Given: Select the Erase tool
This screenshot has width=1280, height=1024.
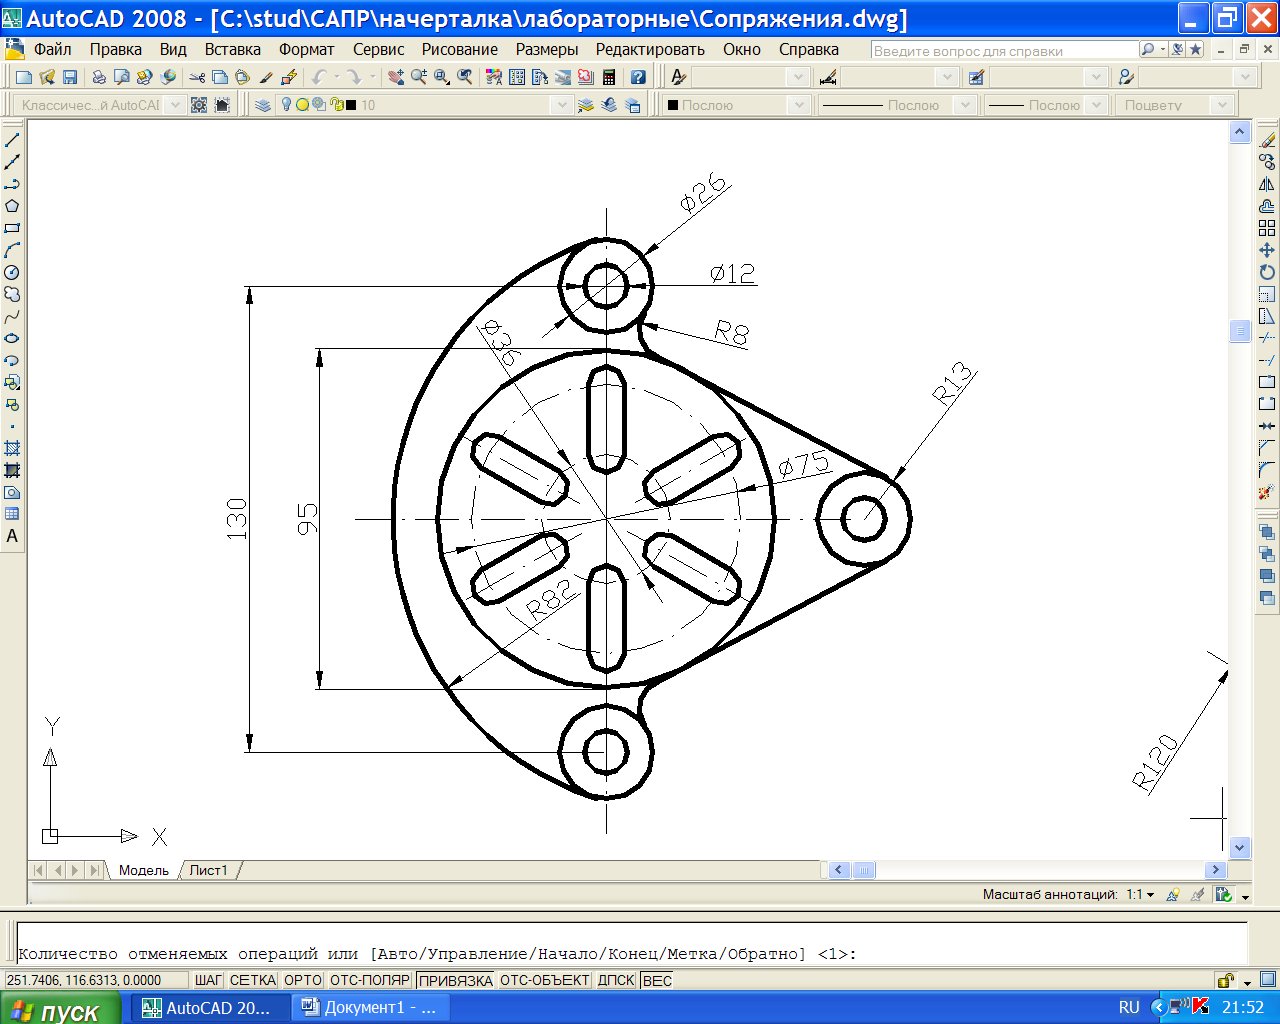Looking at the screenshot, I should point(1267,140).
